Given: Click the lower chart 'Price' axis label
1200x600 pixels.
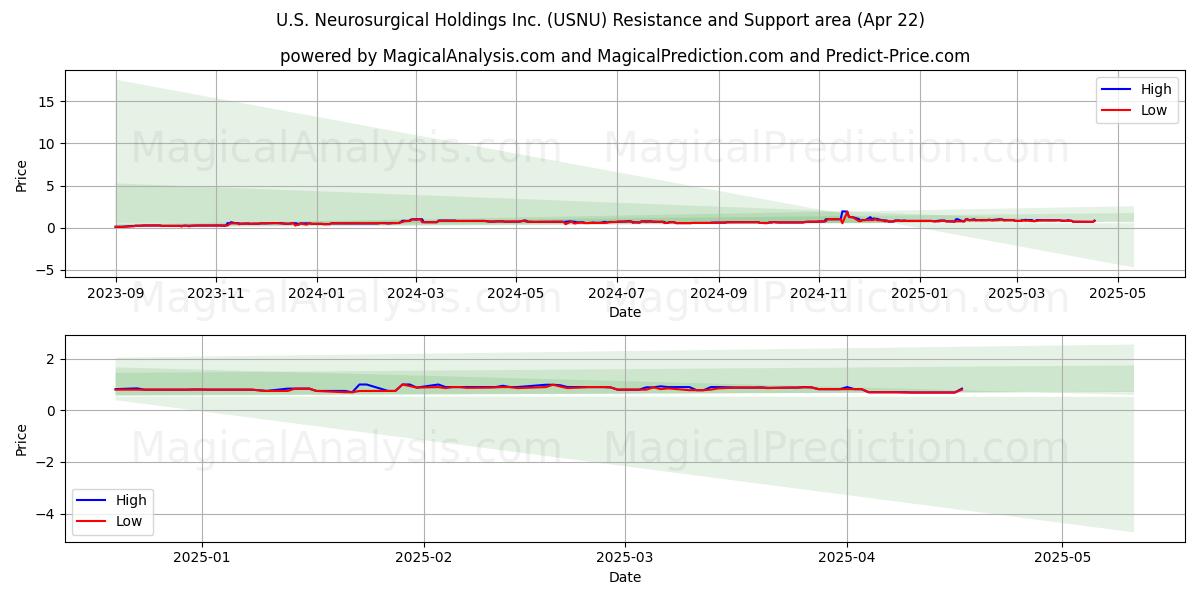Looking at the screenshot, I should point(22,439).
